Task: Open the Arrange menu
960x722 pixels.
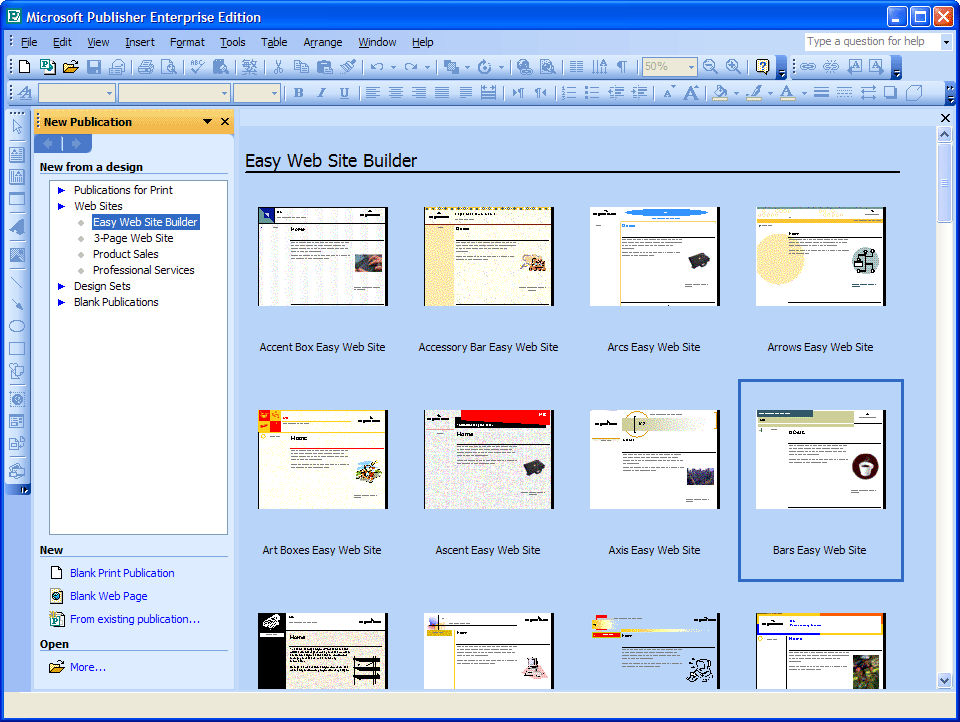Action: pyautogui.click(x=322, y=42)
